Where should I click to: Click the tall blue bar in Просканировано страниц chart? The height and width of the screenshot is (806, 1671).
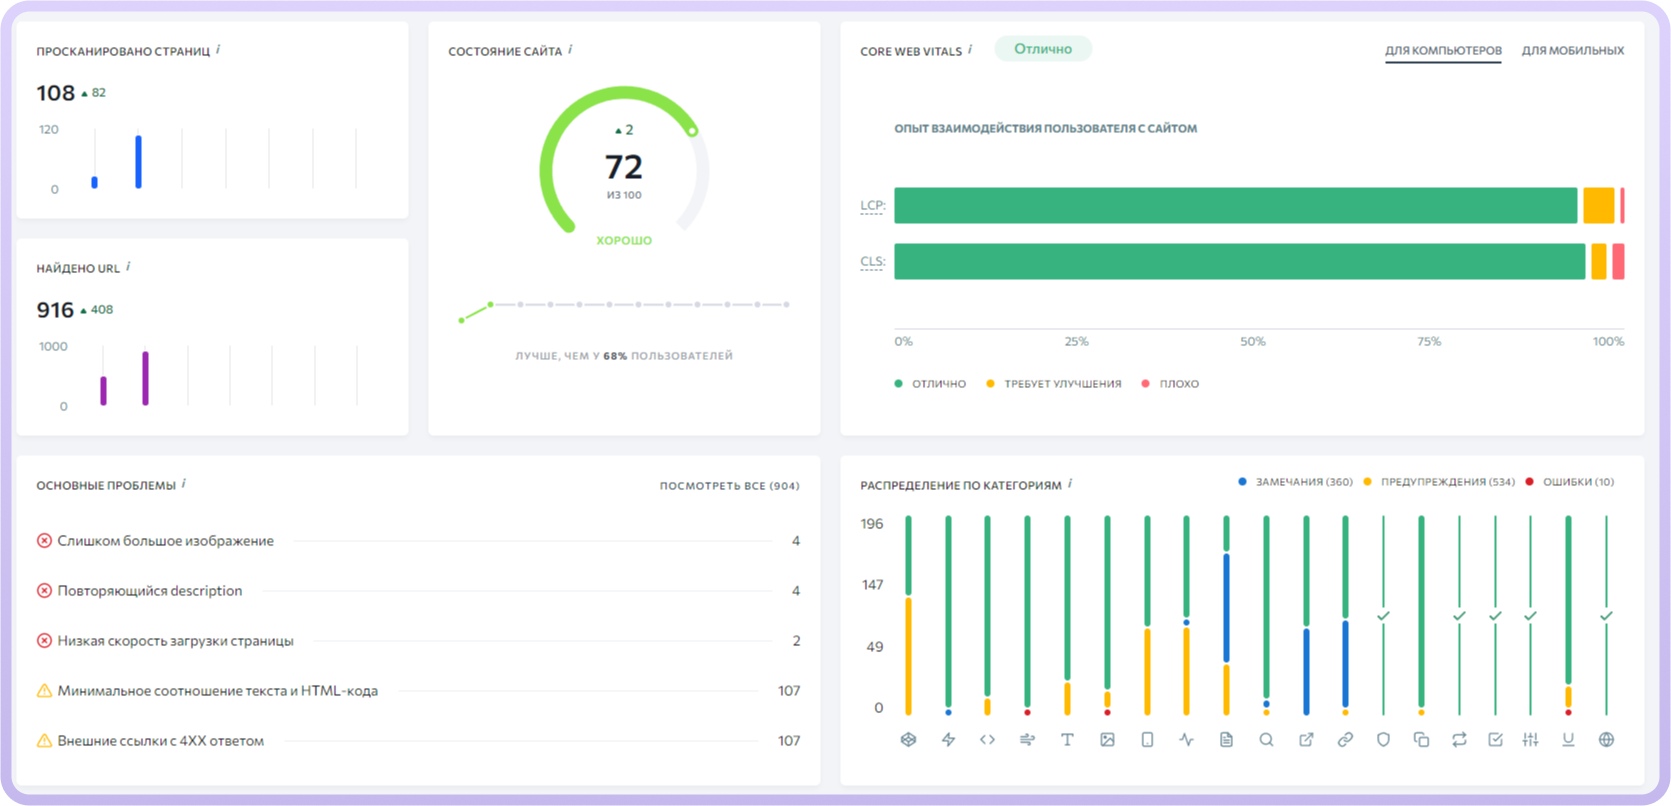tap(138, 161)
